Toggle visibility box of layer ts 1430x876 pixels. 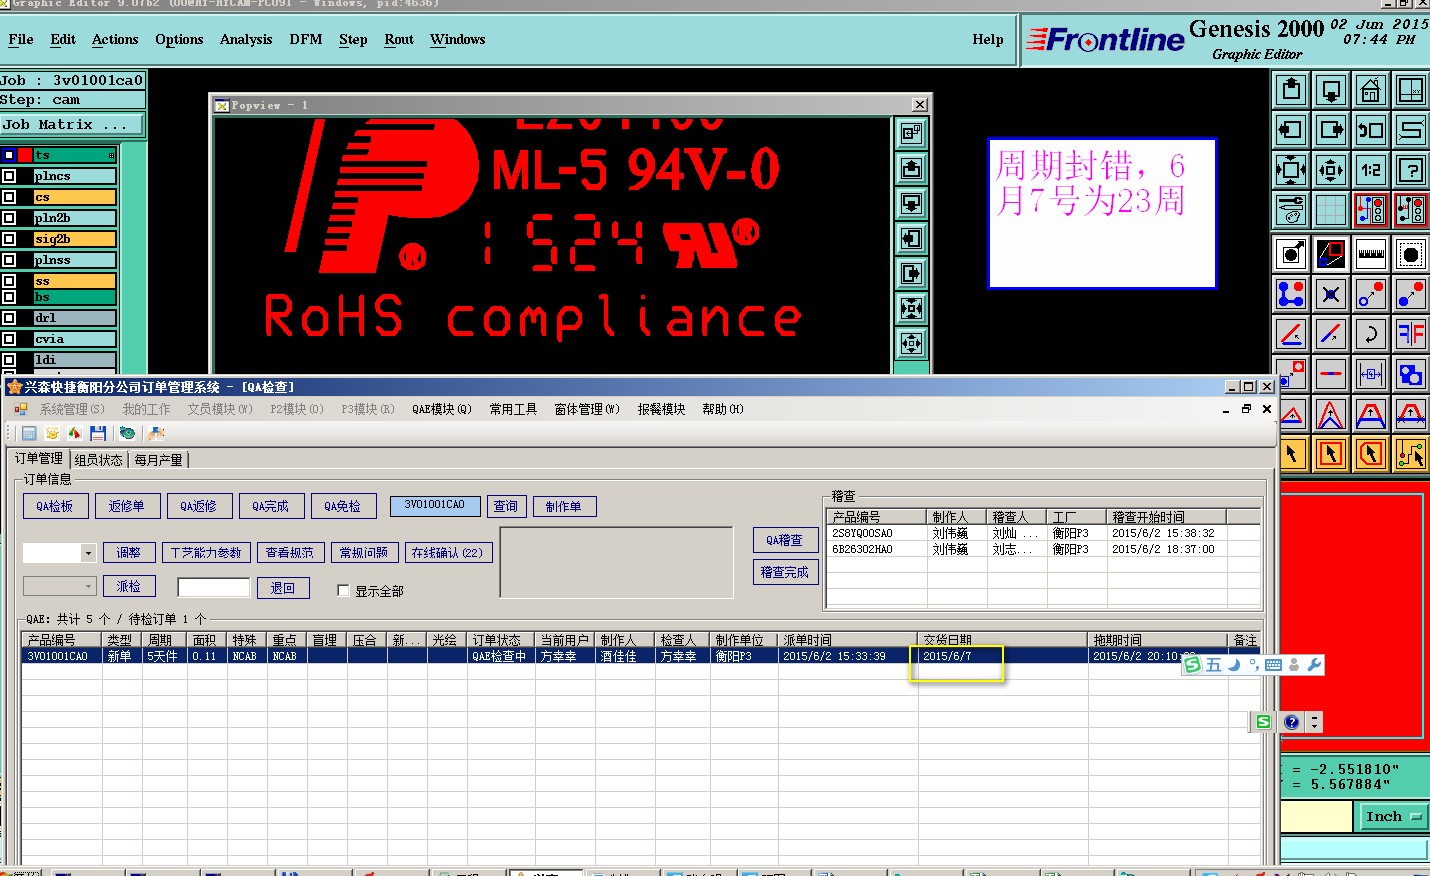[x=9, y=155]
